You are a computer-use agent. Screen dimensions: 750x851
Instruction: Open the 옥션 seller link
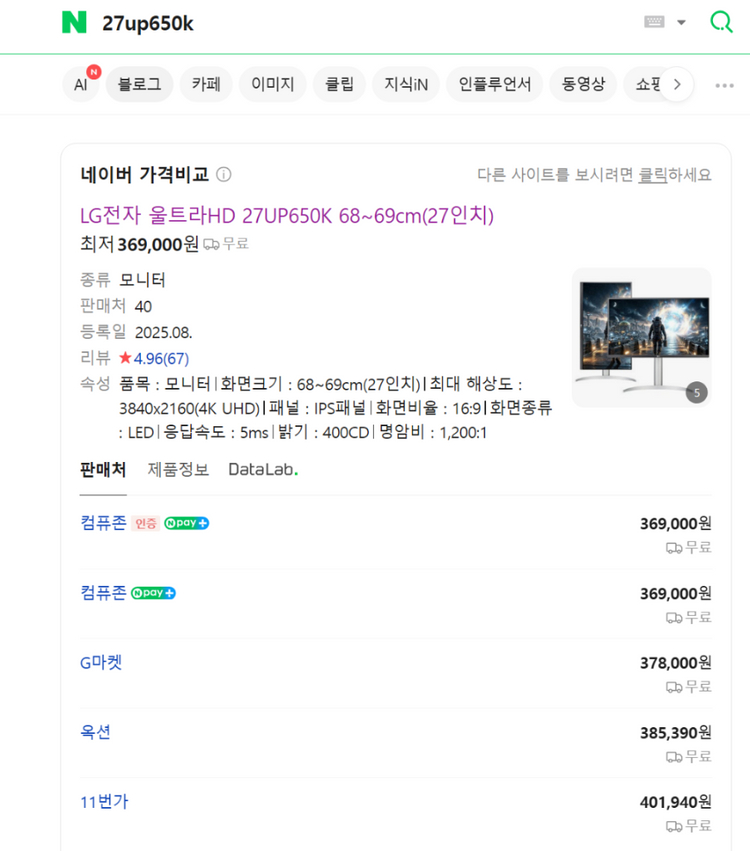(x=96, y=732)
